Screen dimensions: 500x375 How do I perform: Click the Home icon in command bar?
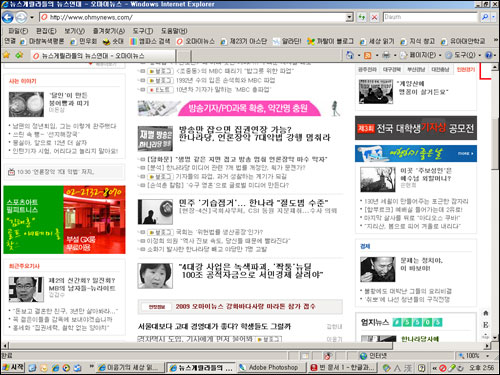[x=350, y=55]
